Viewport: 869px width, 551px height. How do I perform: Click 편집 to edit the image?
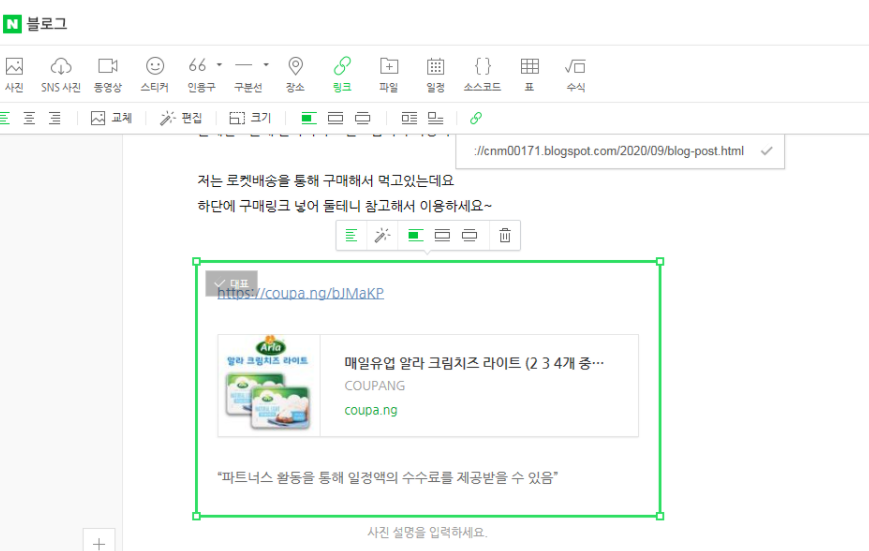point(181,118)
